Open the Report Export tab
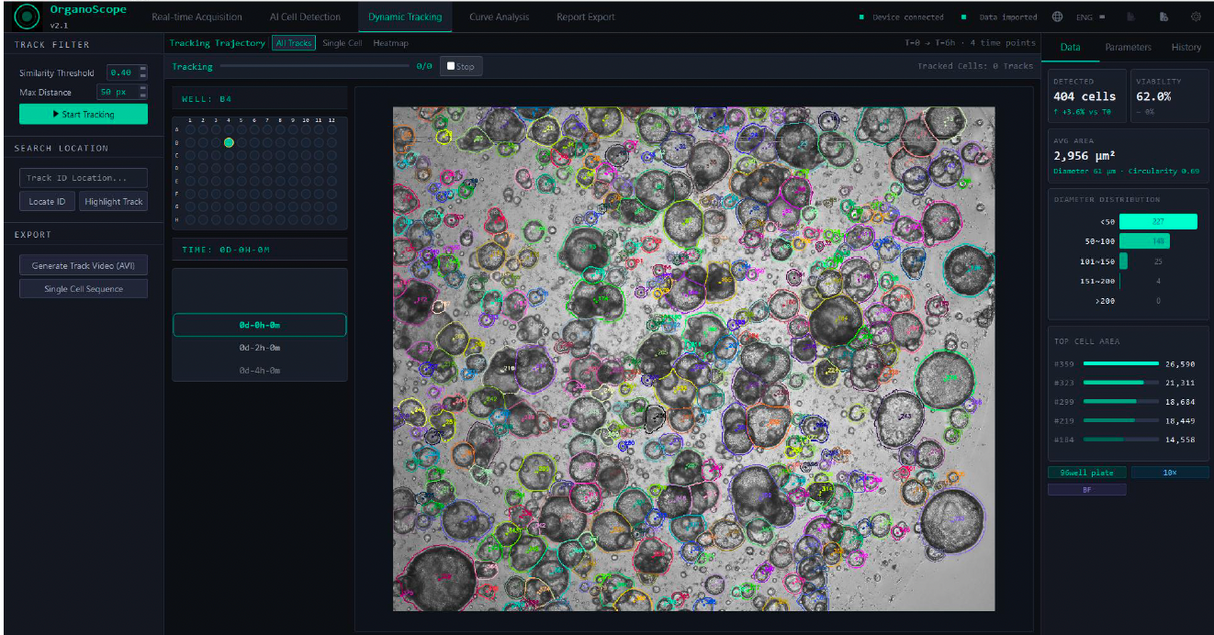The height and width of the screenshot is (635, 1214). [x=586, y=17]
